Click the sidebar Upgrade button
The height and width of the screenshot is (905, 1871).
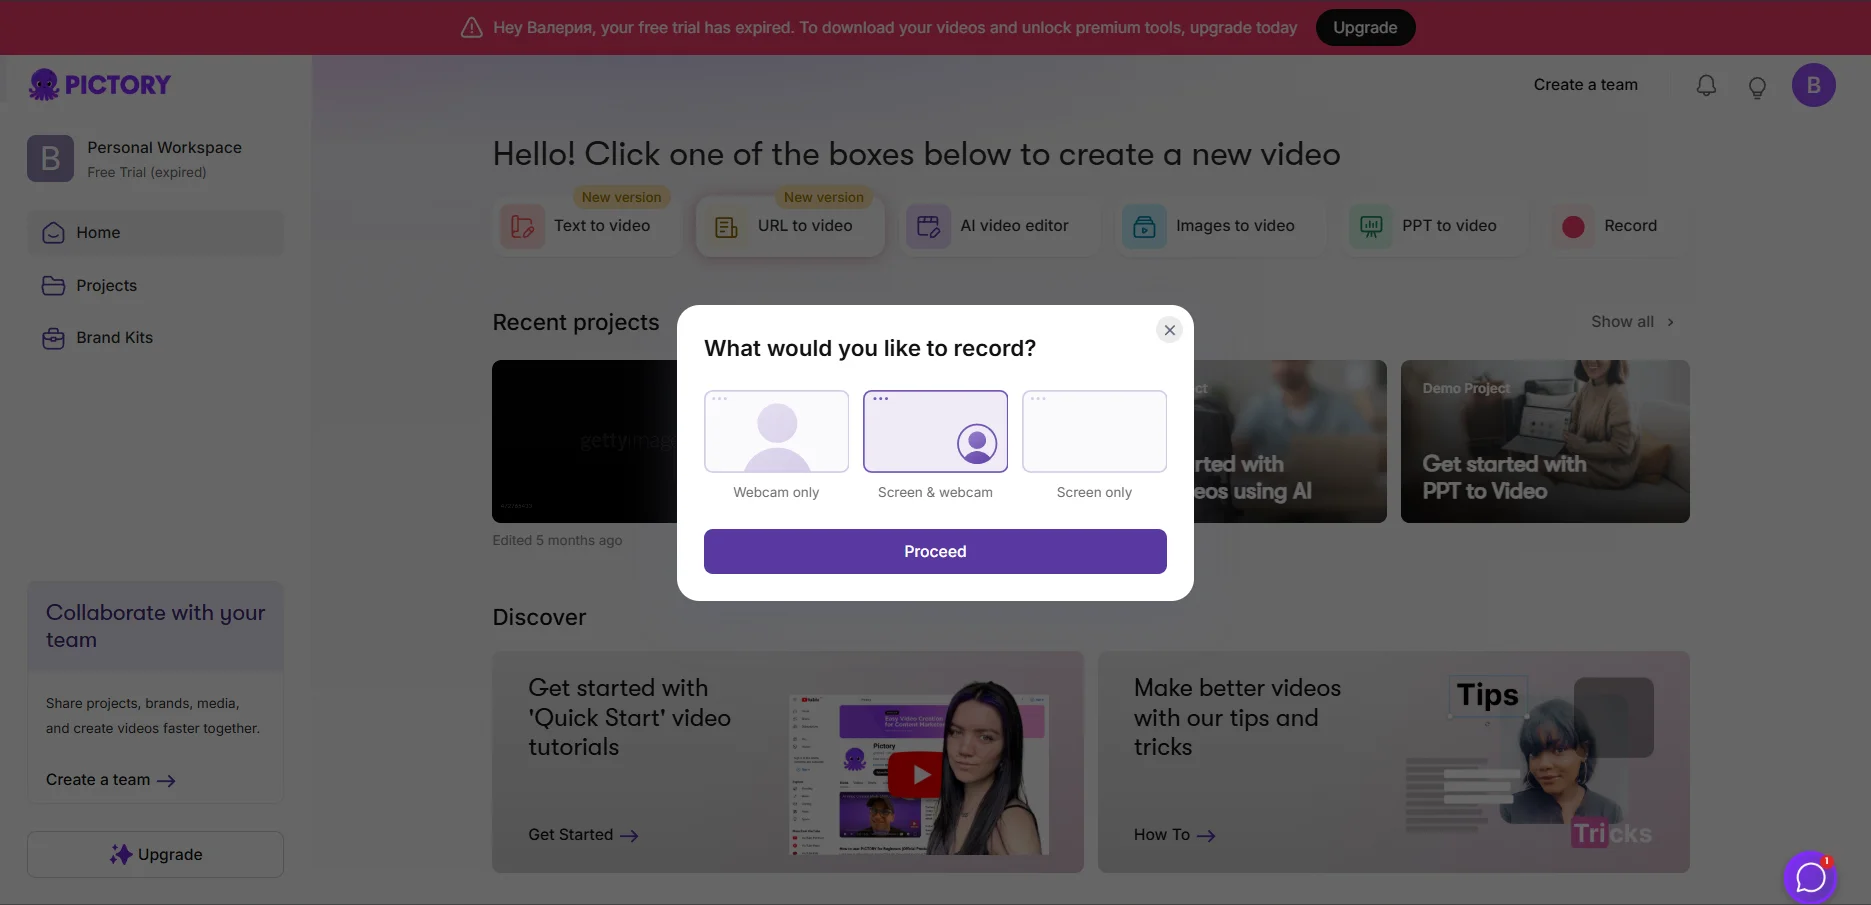pyautogui.click(x=155, y=855)
